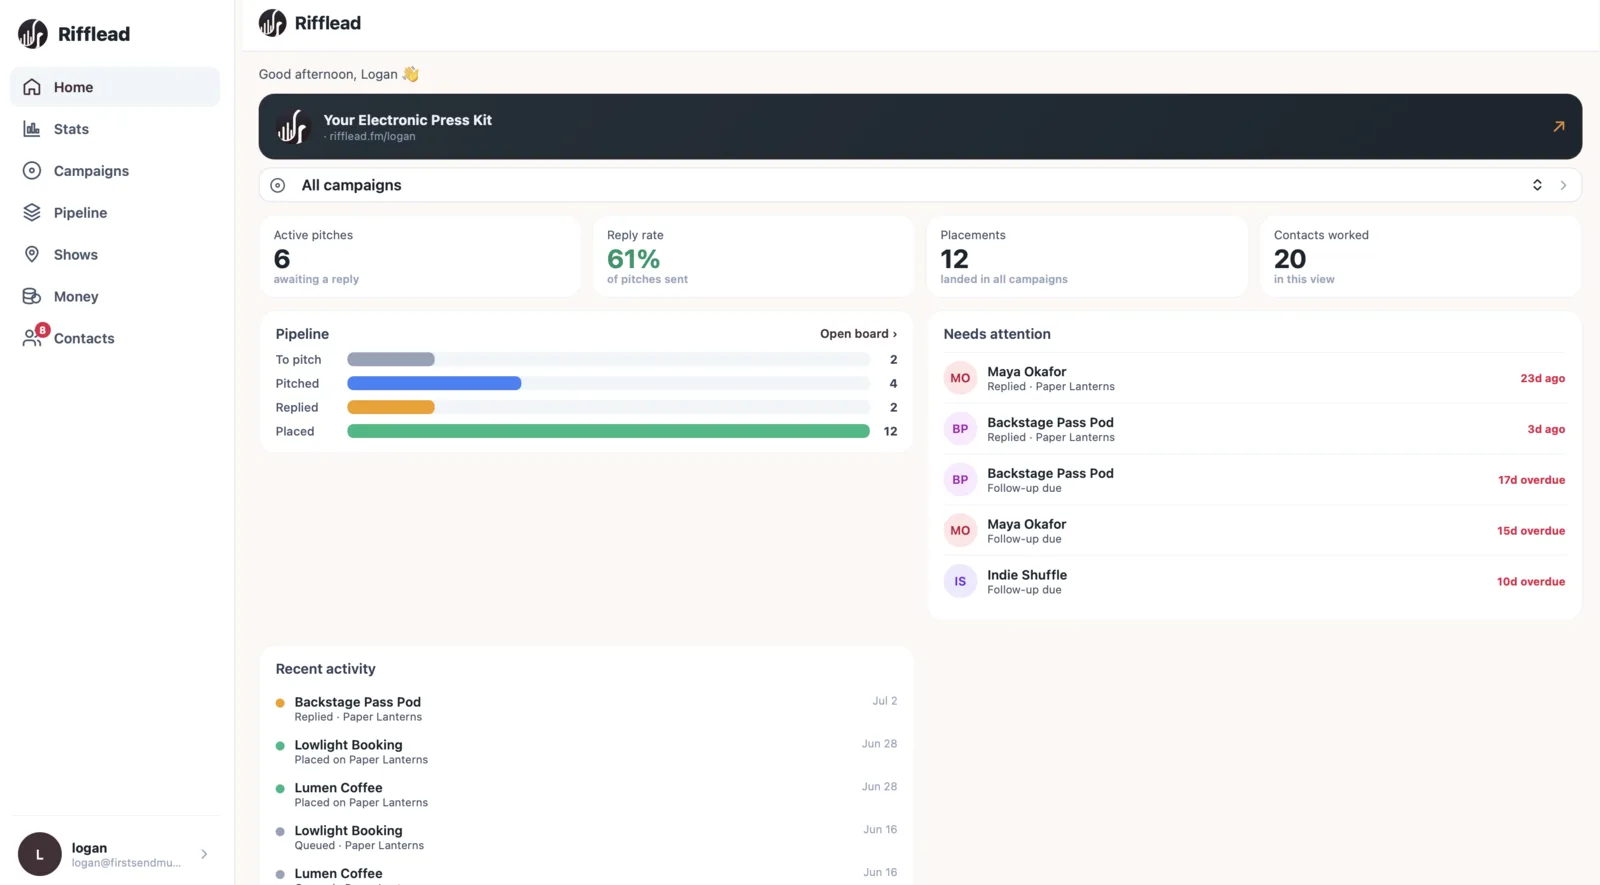Open press kit with the arrow icon

[1558, 127]
